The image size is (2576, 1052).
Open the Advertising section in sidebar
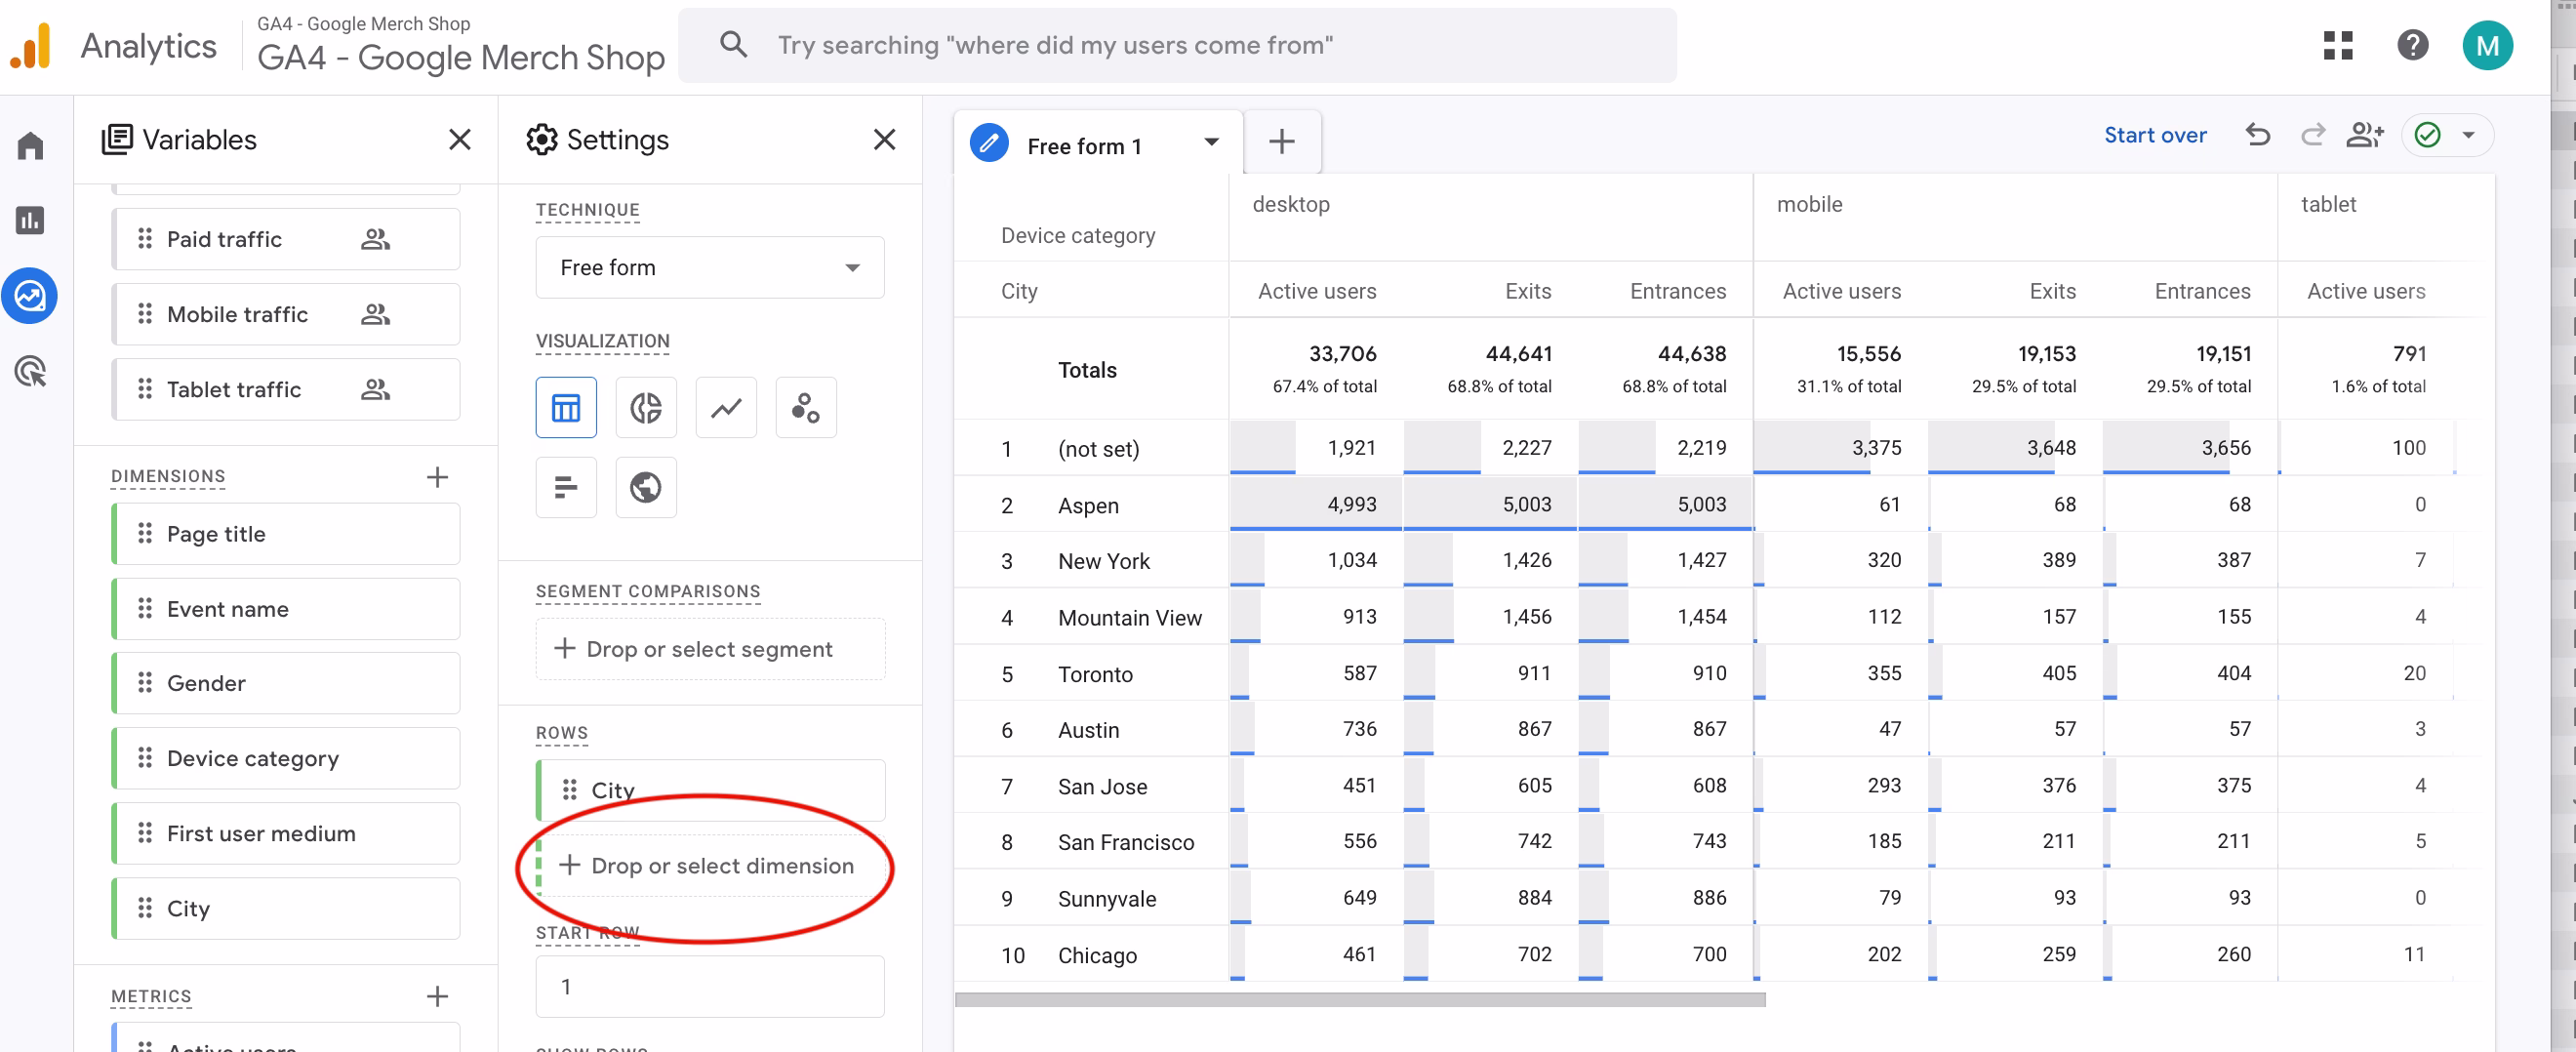point(30,372)
